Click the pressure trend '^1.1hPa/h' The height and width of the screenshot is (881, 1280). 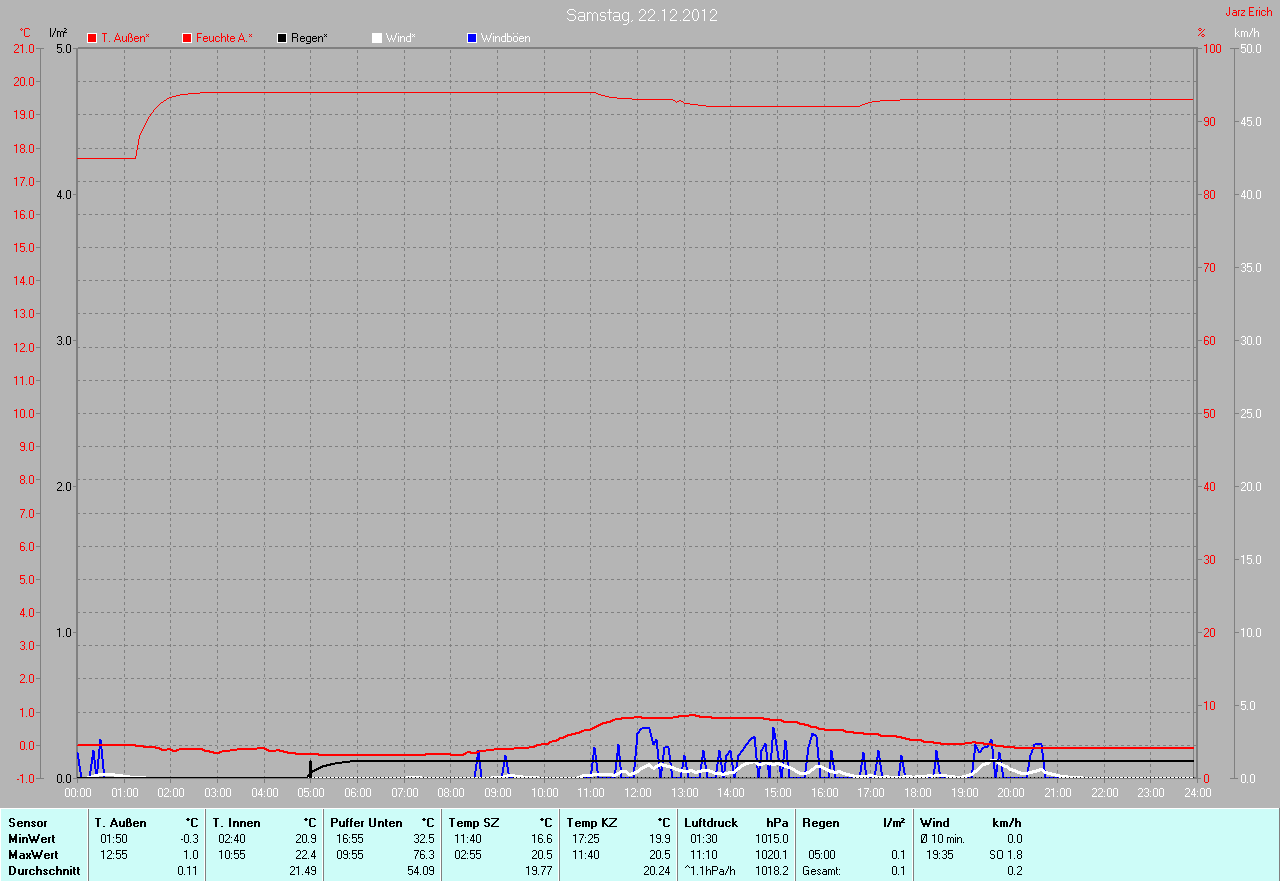pos(710,871)
